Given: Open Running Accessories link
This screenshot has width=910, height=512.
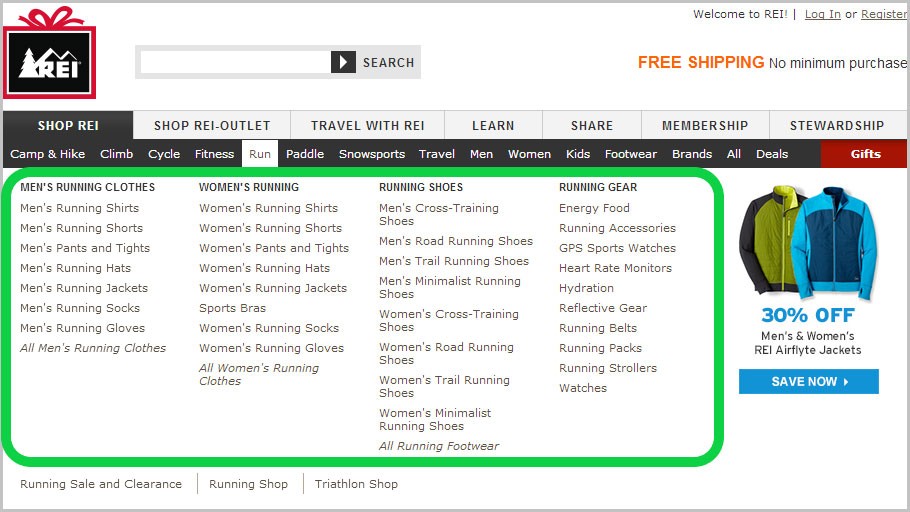Looking at the screenshot, I should pos(618,228).
